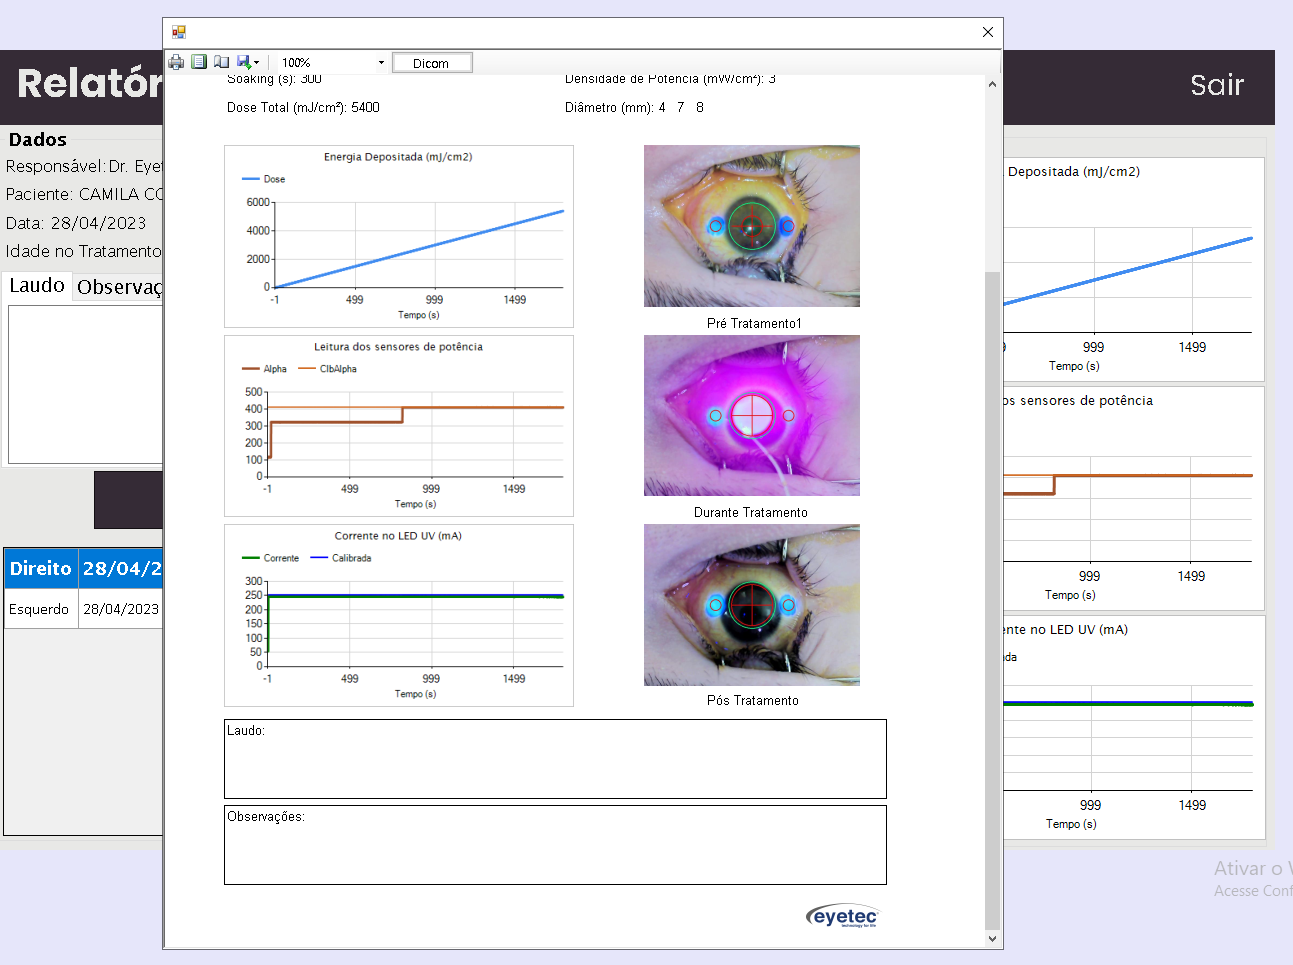Click the Data: 28/04/2023 line in Dados

tap(76, 223)
